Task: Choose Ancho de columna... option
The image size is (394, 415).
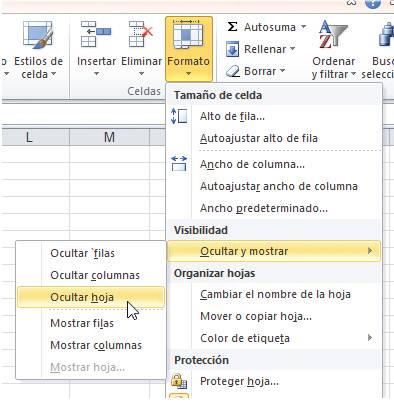Action: pos(274,164)
